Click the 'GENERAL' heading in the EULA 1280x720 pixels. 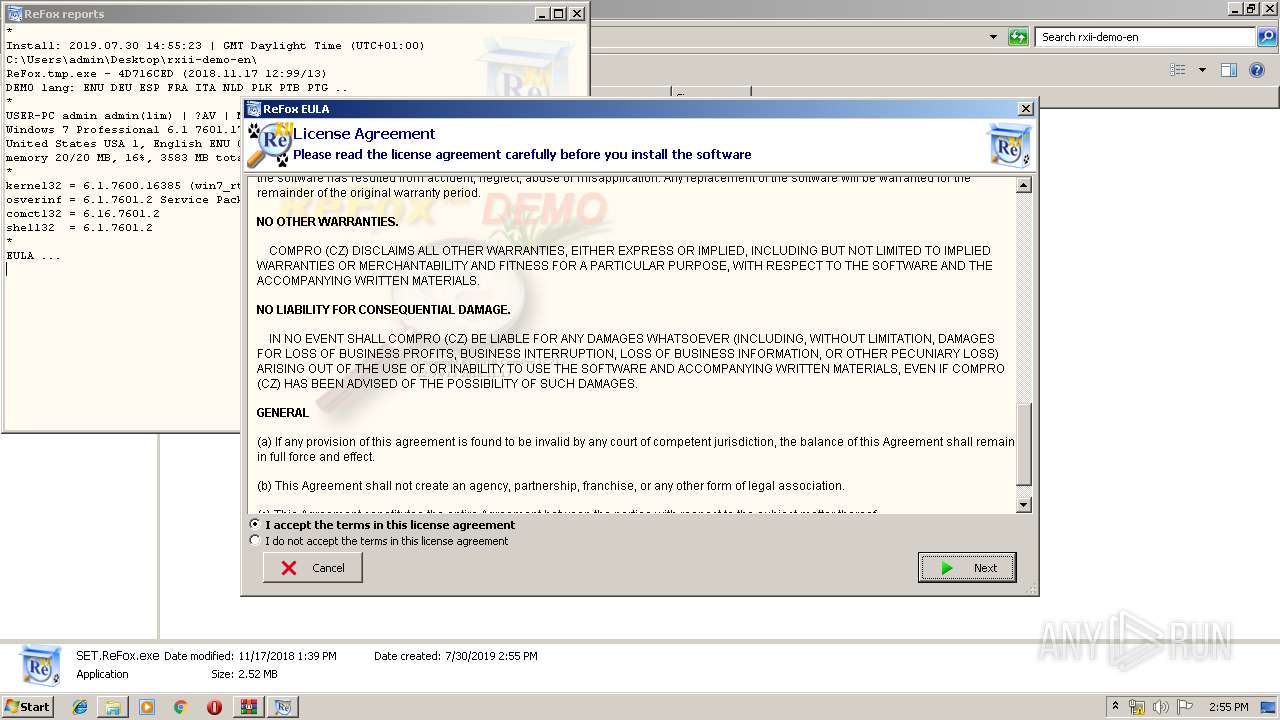tap(283, 413)
